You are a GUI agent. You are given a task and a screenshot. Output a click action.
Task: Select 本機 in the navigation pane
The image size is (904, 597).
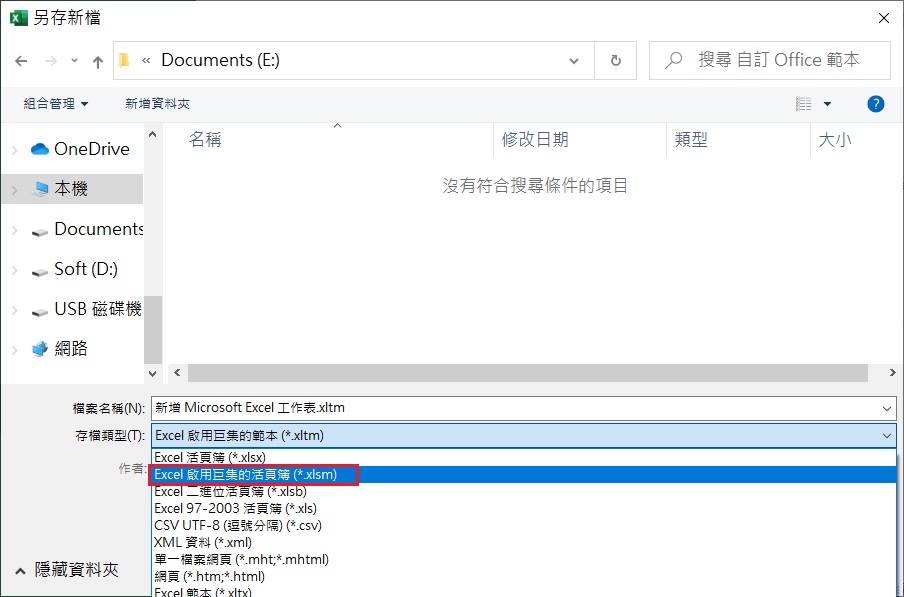pyautogui.click(x=71, y=188)
